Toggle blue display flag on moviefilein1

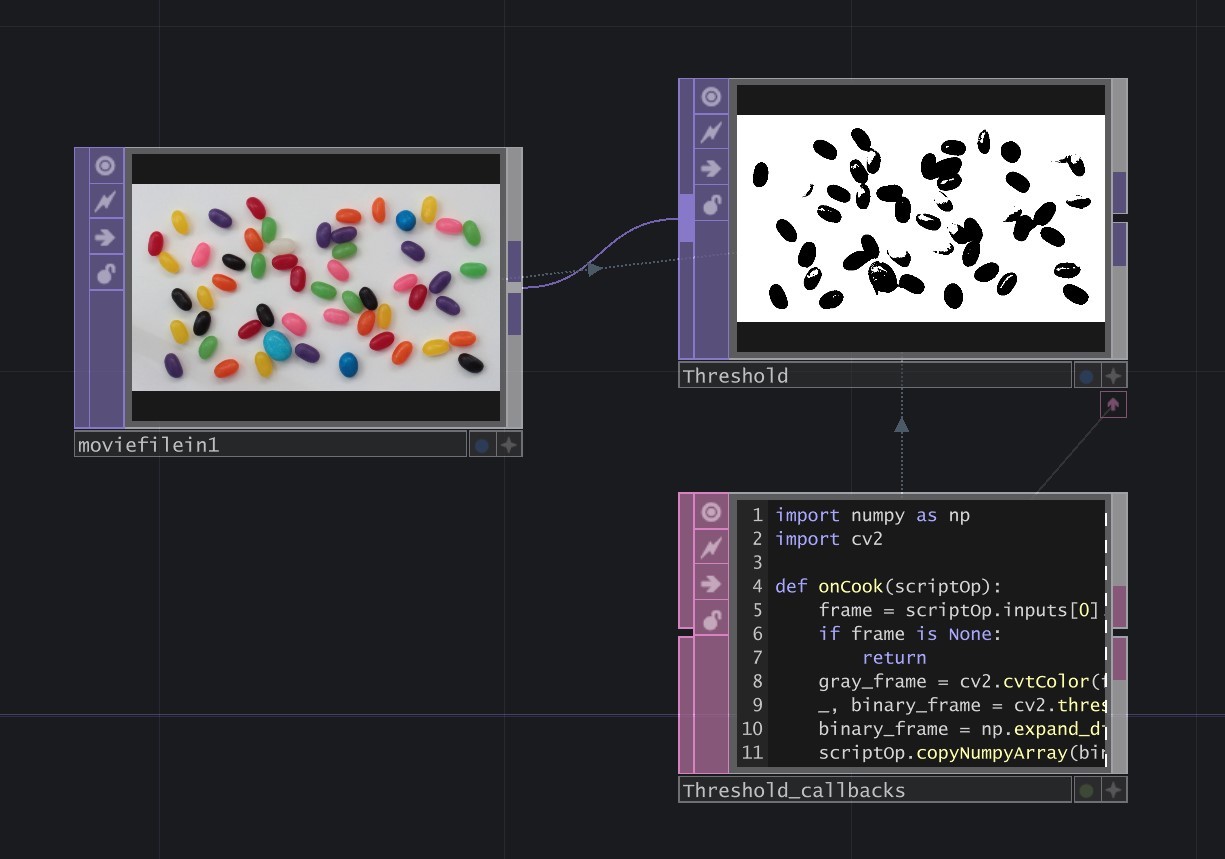tap(482, 445)
